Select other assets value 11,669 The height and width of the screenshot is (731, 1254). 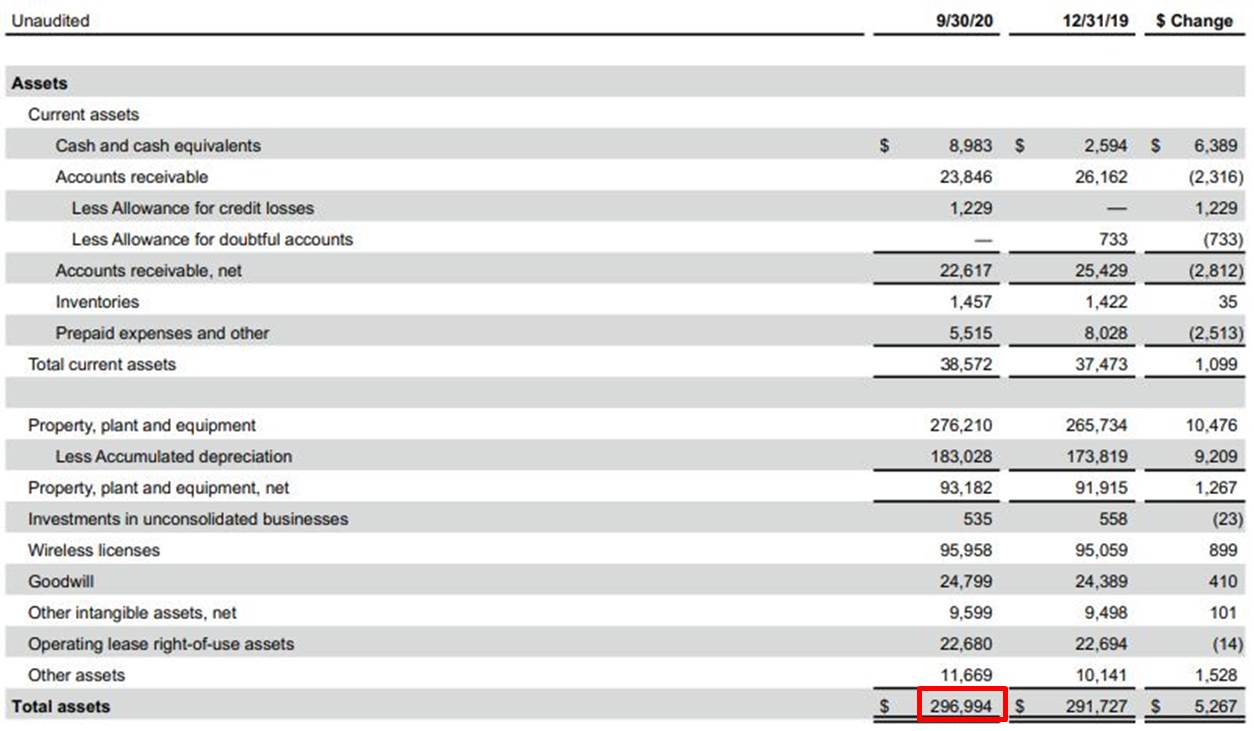pos(966,675)
